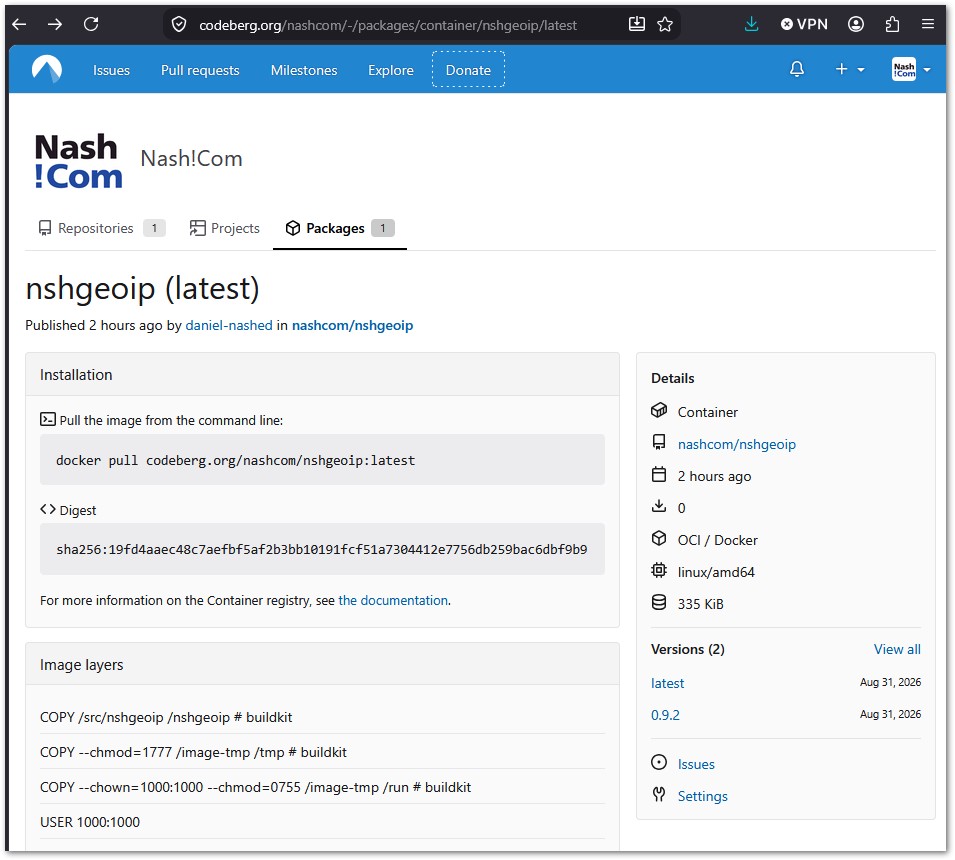Click the linux/amd64 platform text
Screen dimensions: 955x860
tap(716, 572)
